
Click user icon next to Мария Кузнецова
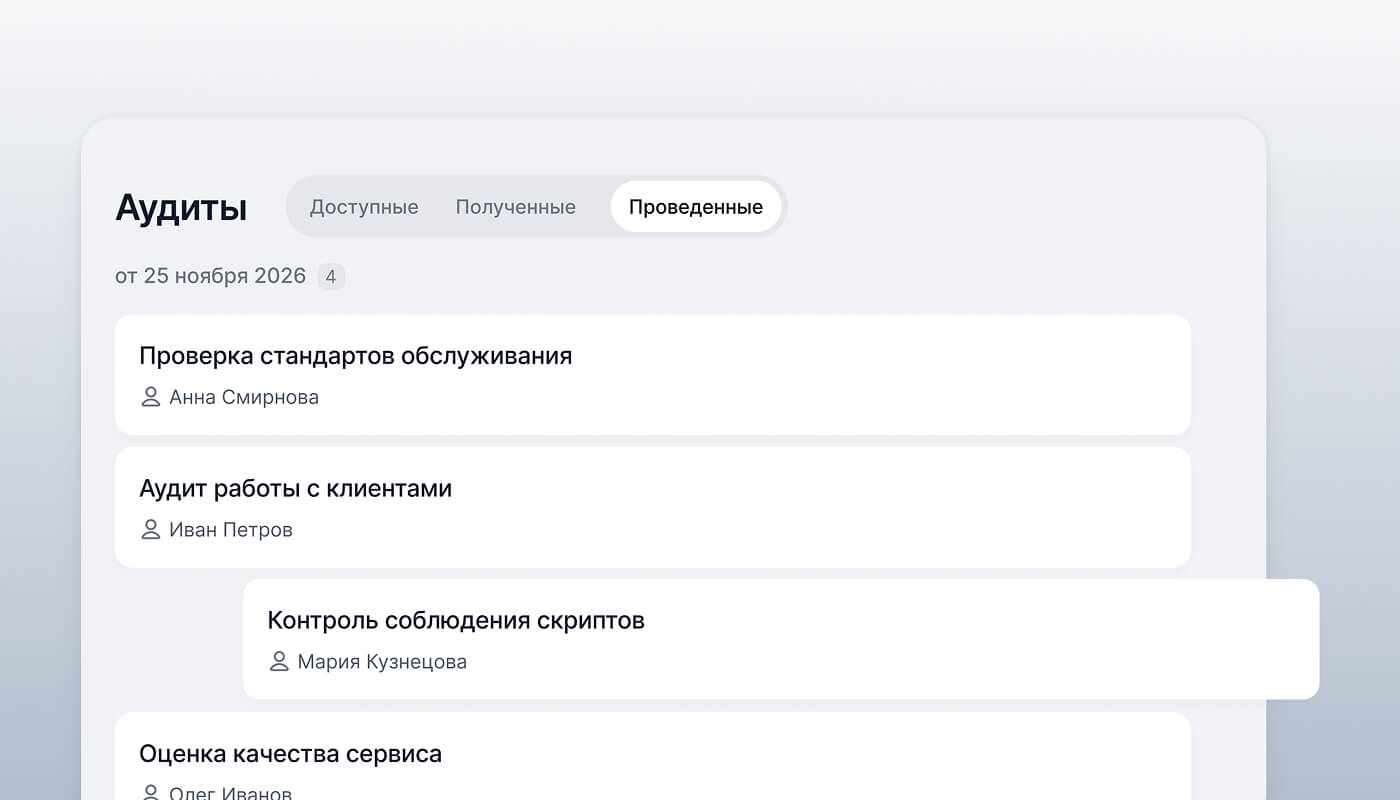pyautogui.click(x=279, y=661)
